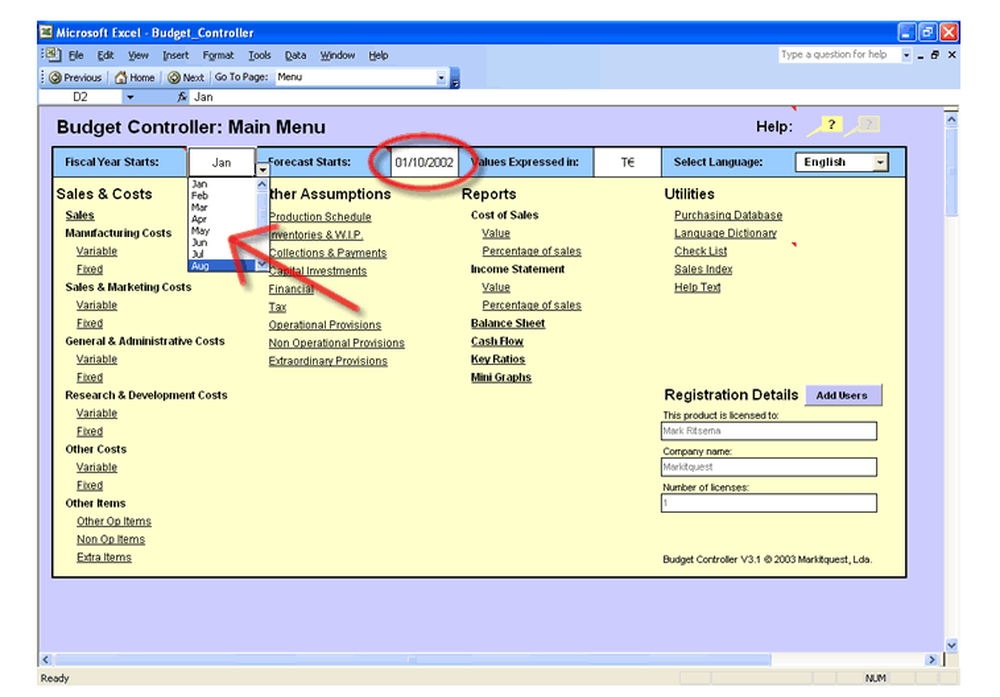This screenshot has width=1000, height=697.
Task: Open Value under Cost of Sales
Action: click(496, 233)
